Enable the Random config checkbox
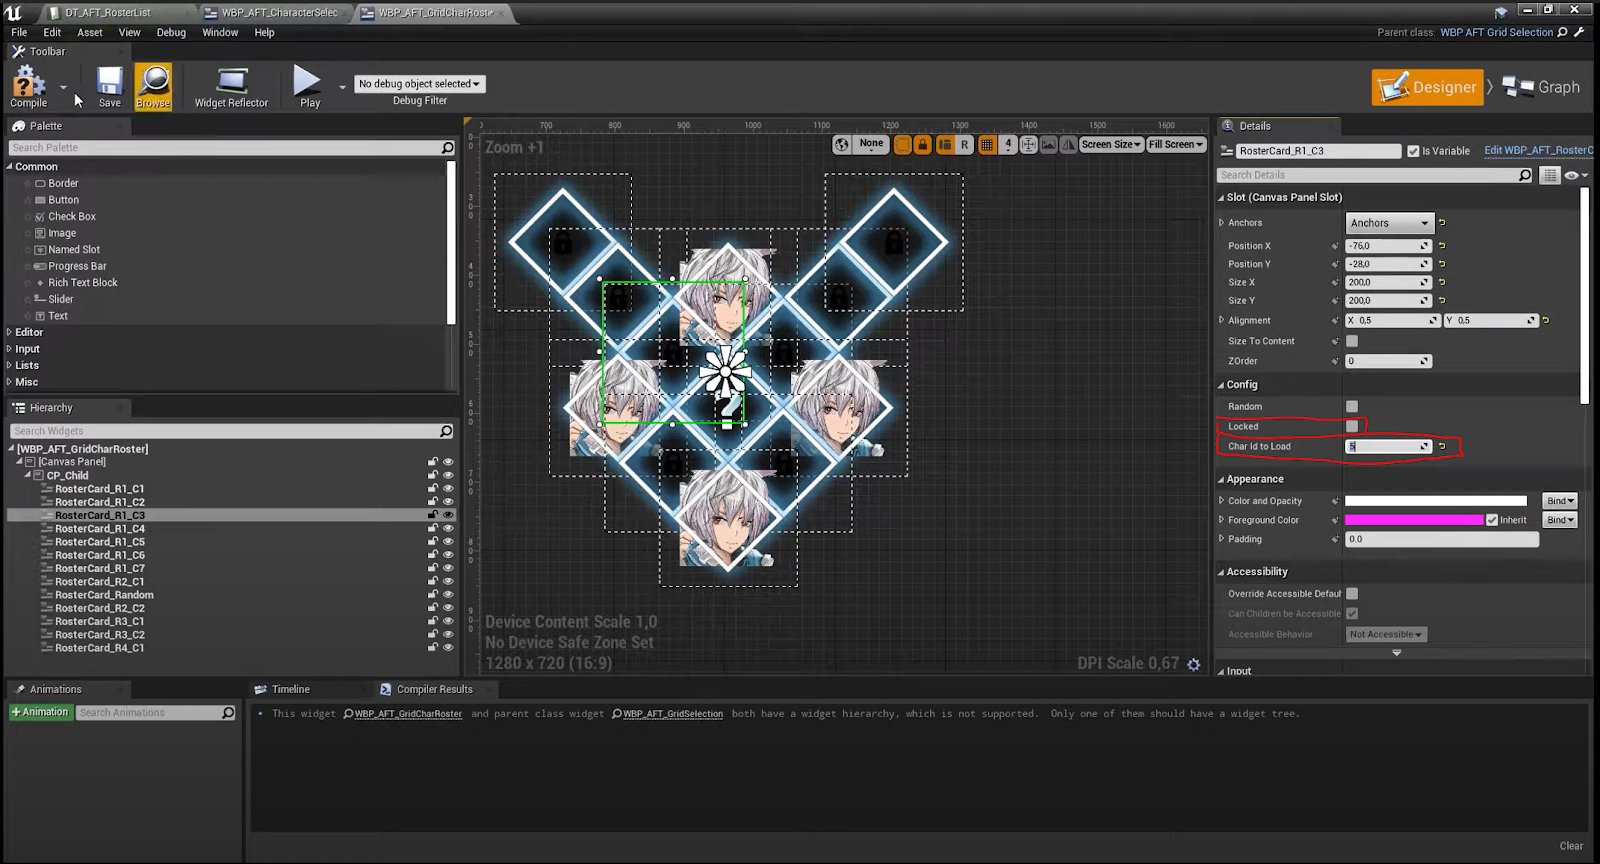1600x864 pixels. [1352, 407]
